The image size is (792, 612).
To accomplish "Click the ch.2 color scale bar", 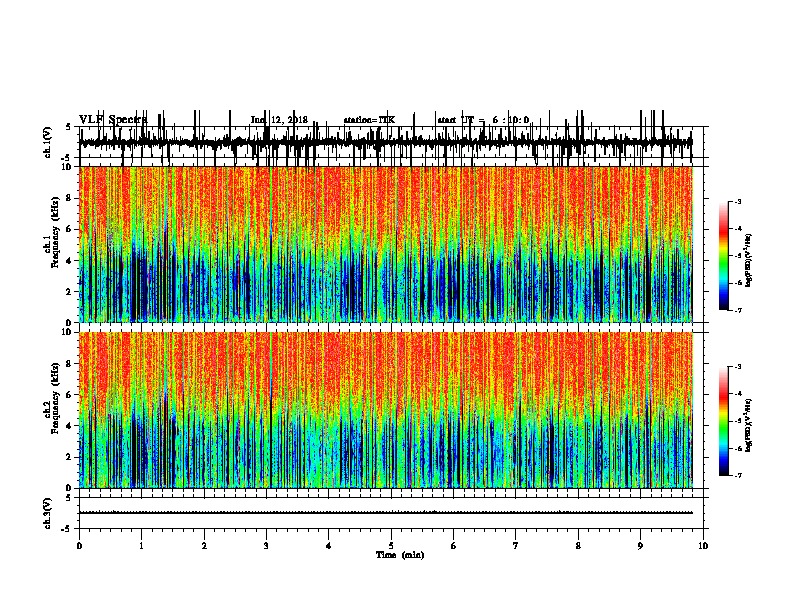I will pyautogui.click(x=724, y=421).
